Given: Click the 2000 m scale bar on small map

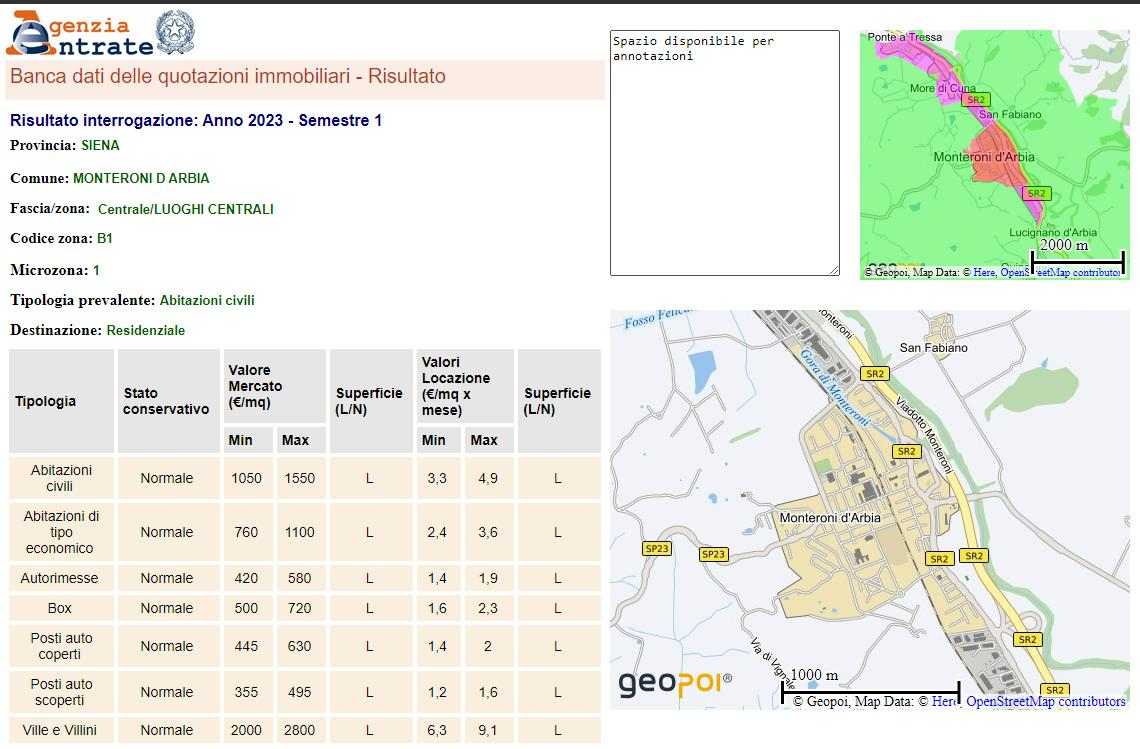Looking at the screenshot, I should pyautogui.click(x=1077, y=263).
